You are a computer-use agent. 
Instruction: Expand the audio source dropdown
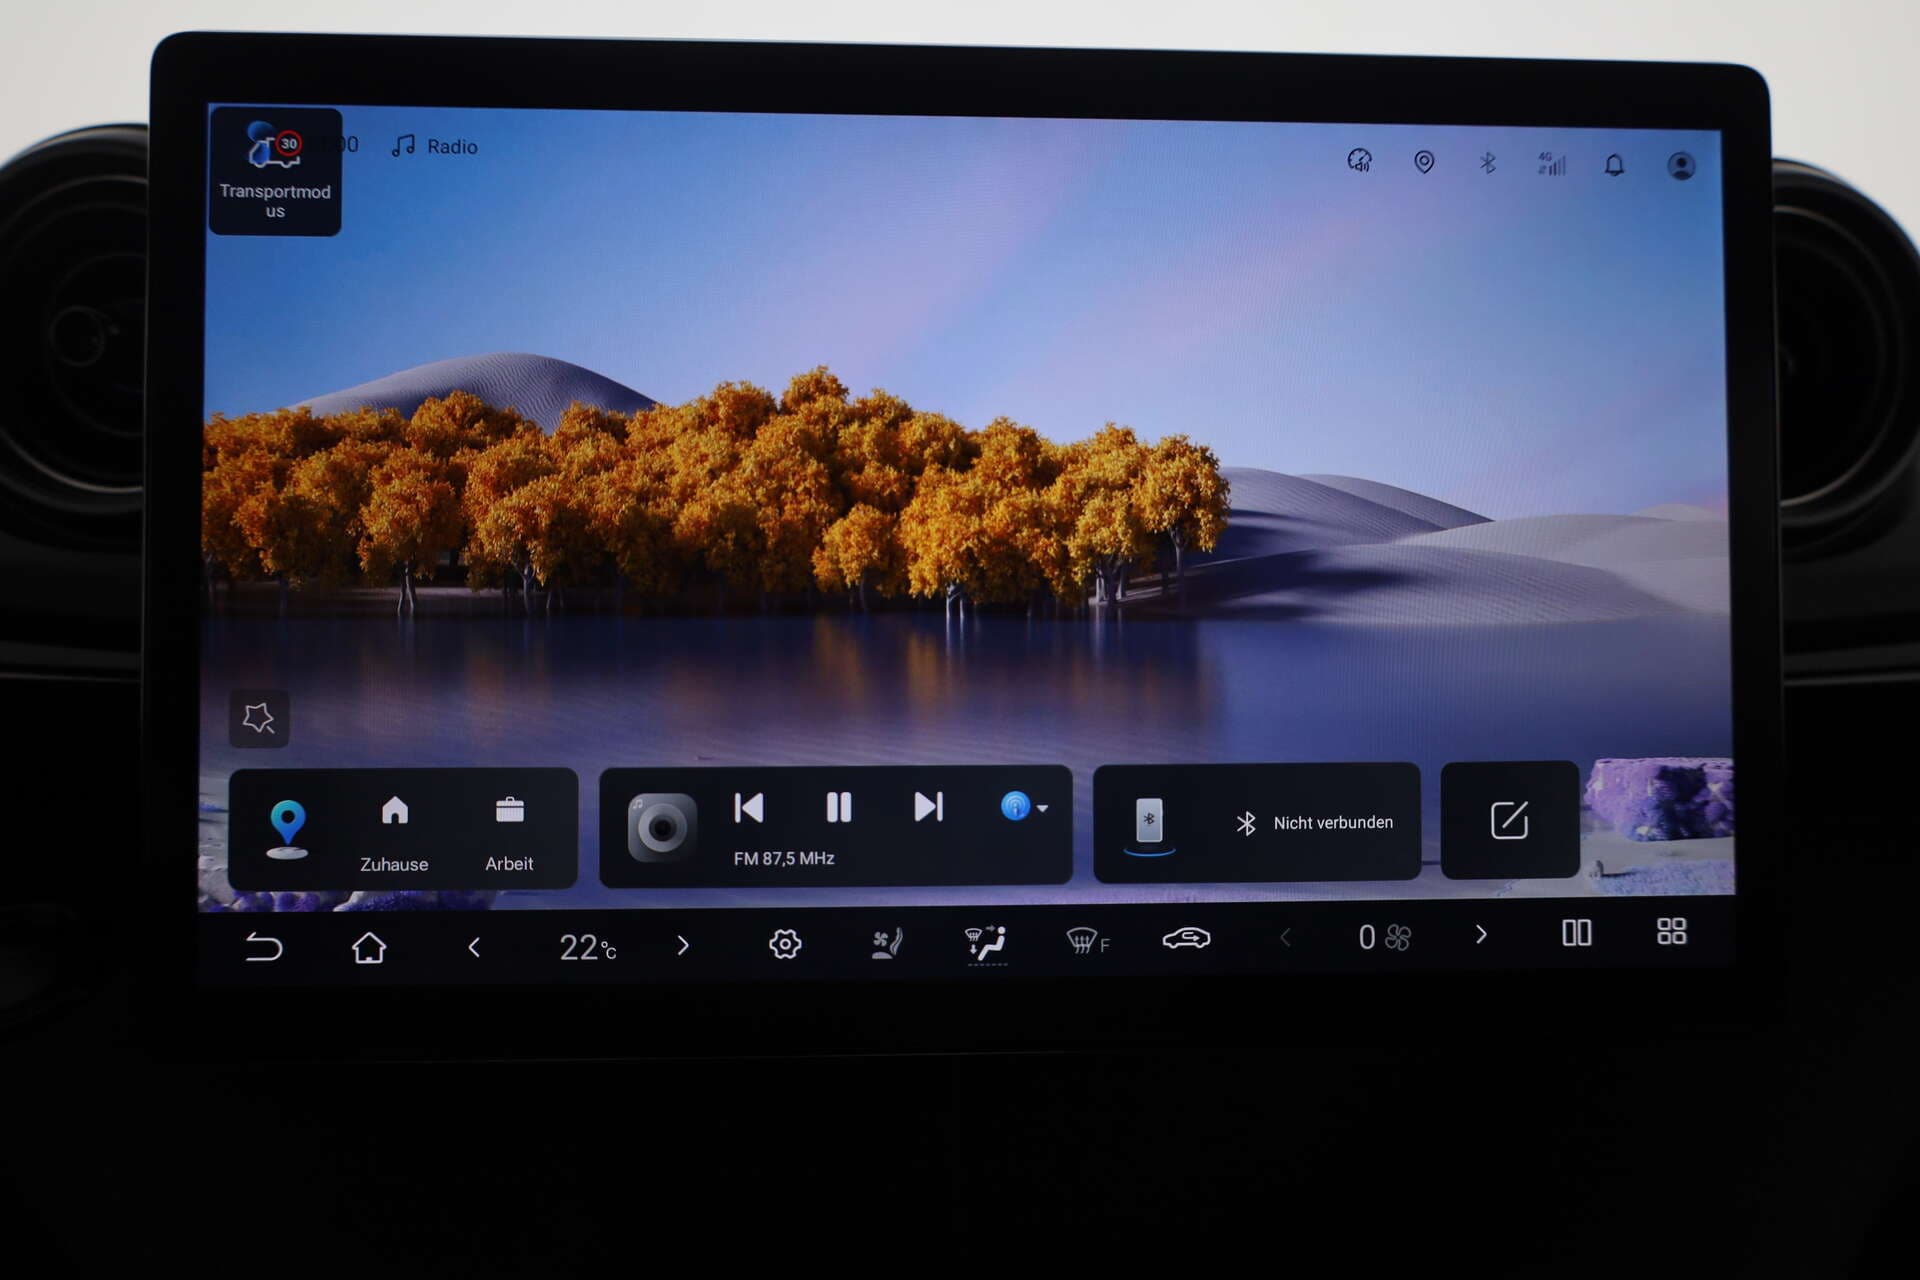(x=1024, y=806)
